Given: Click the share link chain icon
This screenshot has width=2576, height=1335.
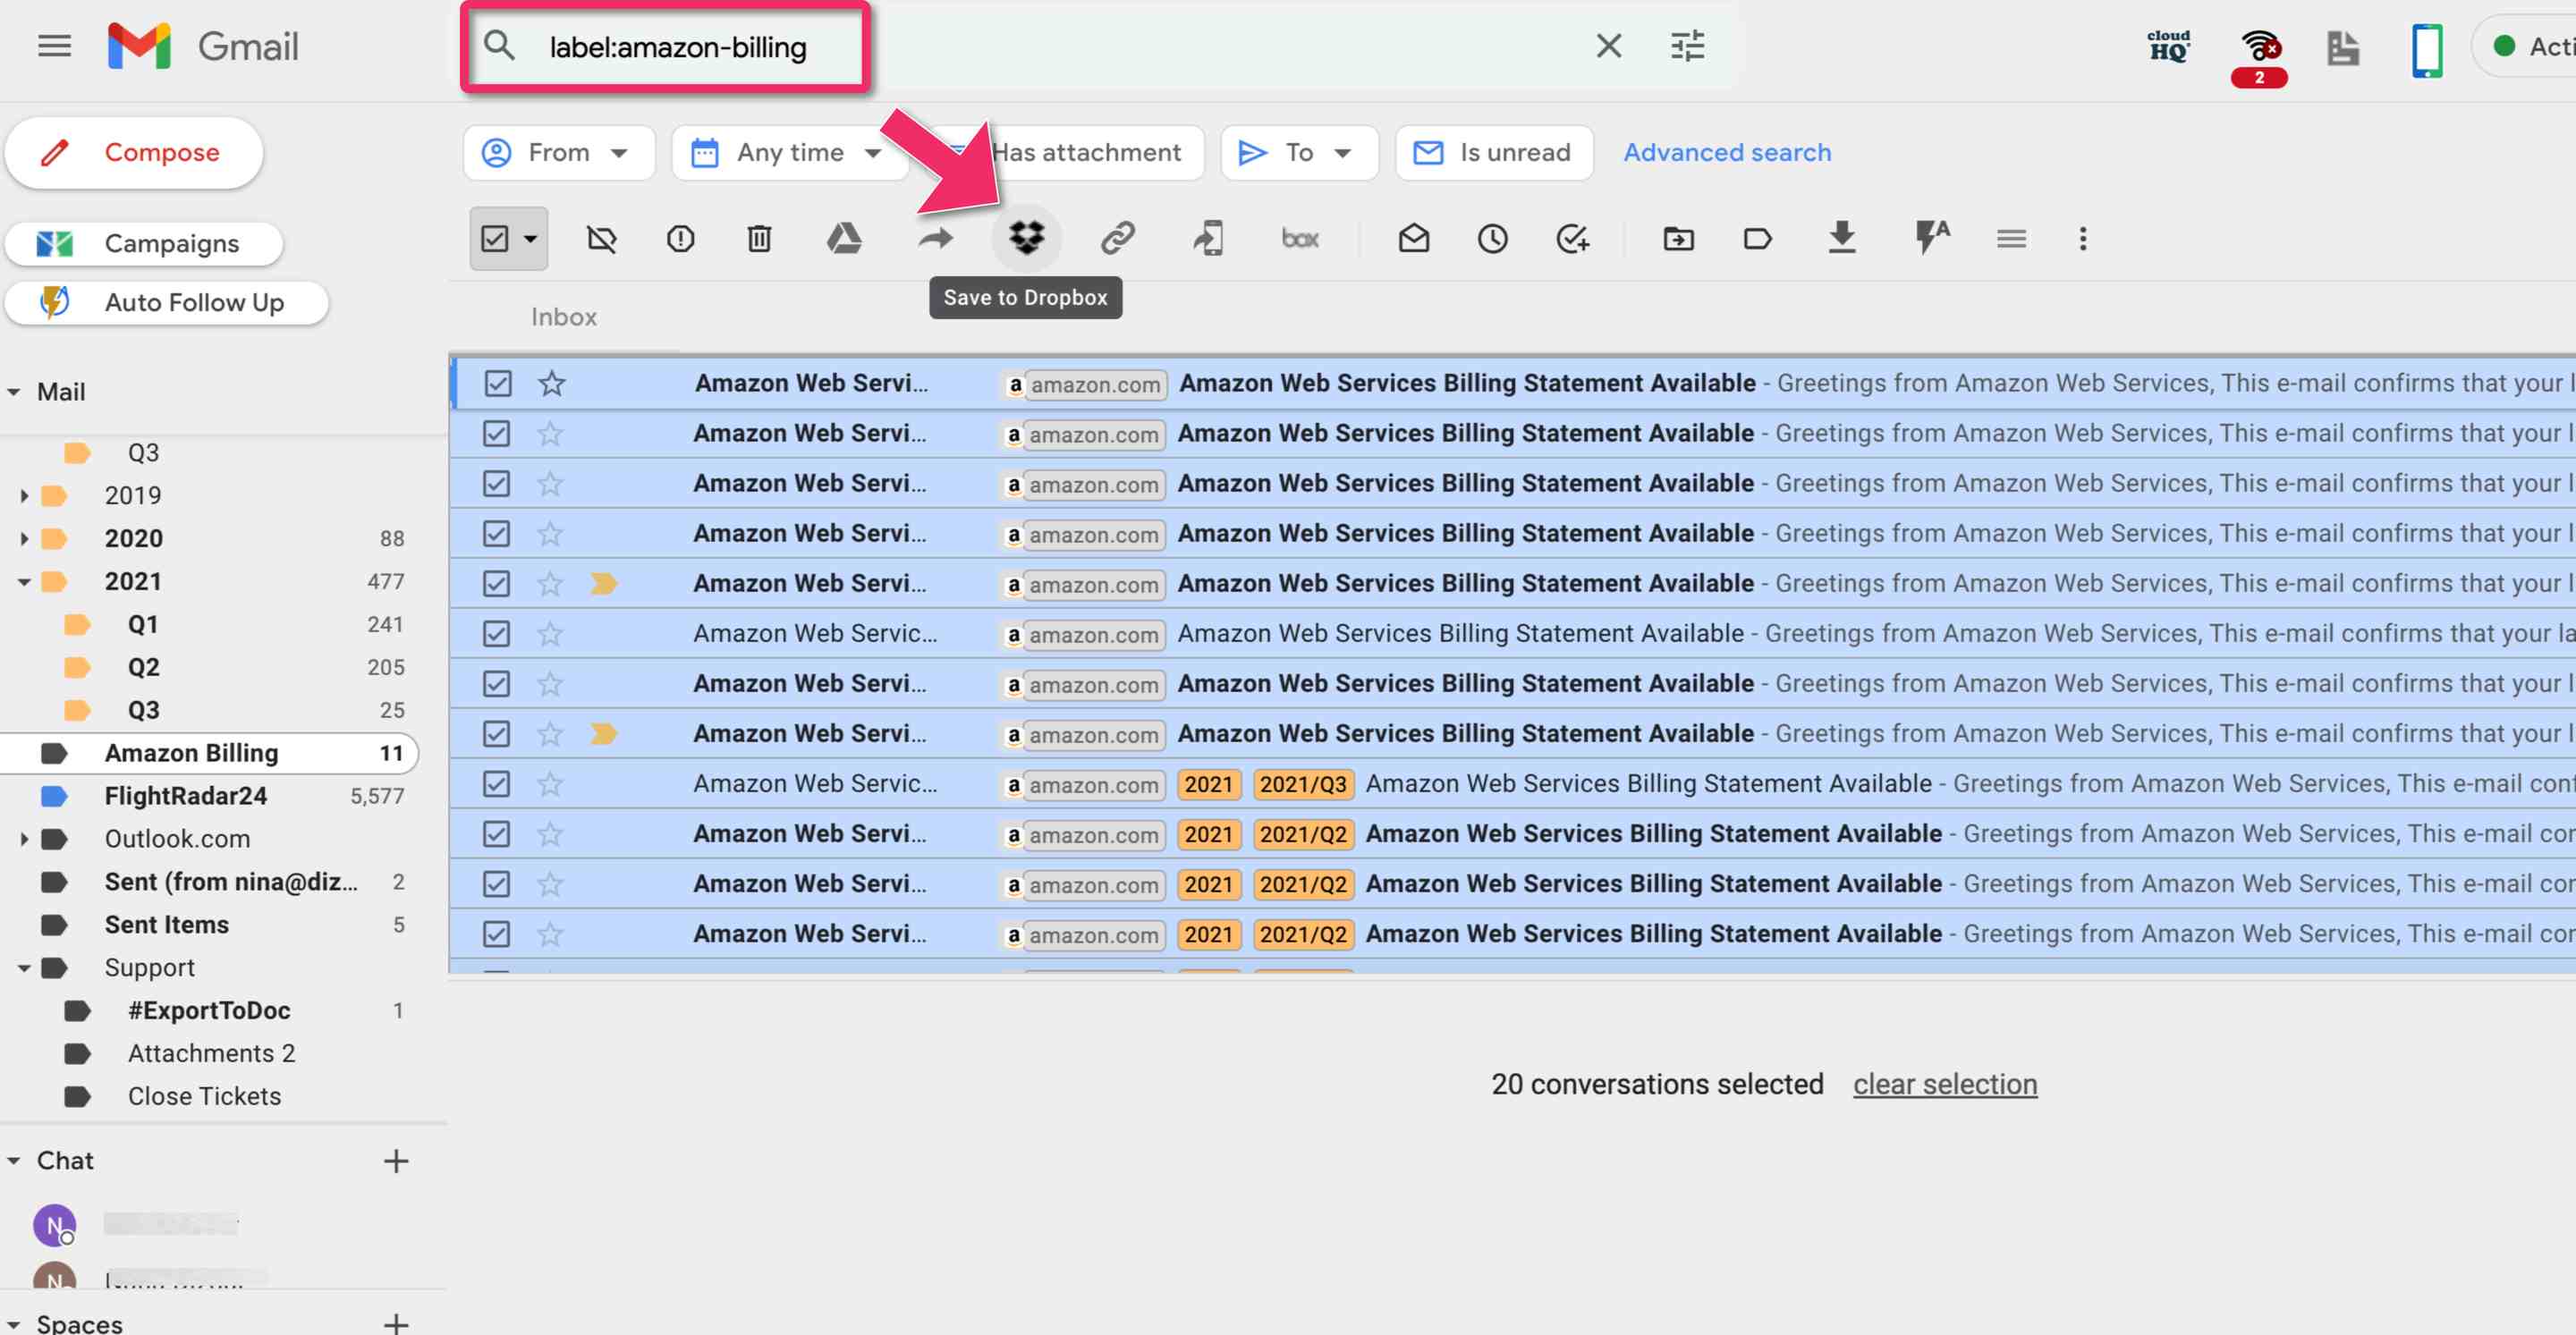Looking at the screenshot, I should [1118, 239].
